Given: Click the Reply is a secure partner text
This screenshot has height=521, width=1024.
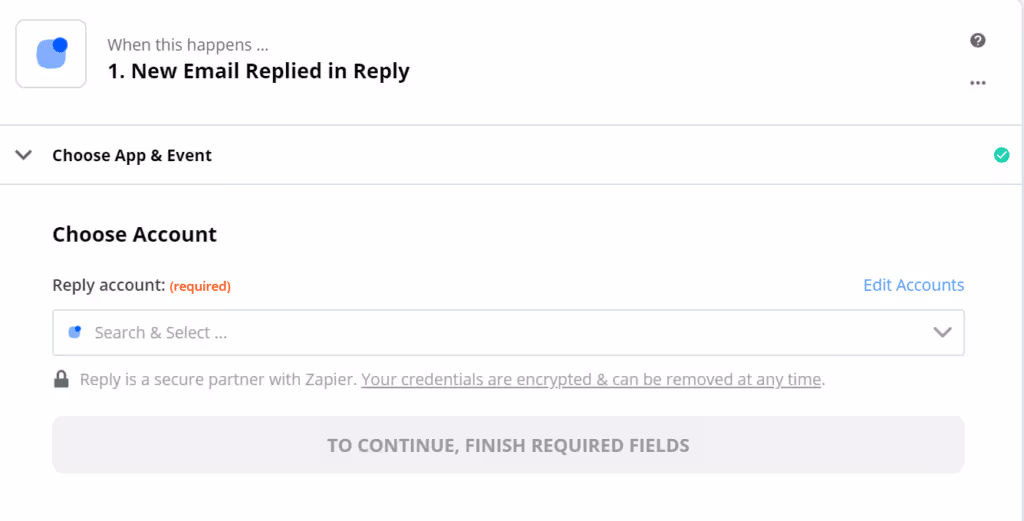Looking at the screenshot, I should click(219, 379).
